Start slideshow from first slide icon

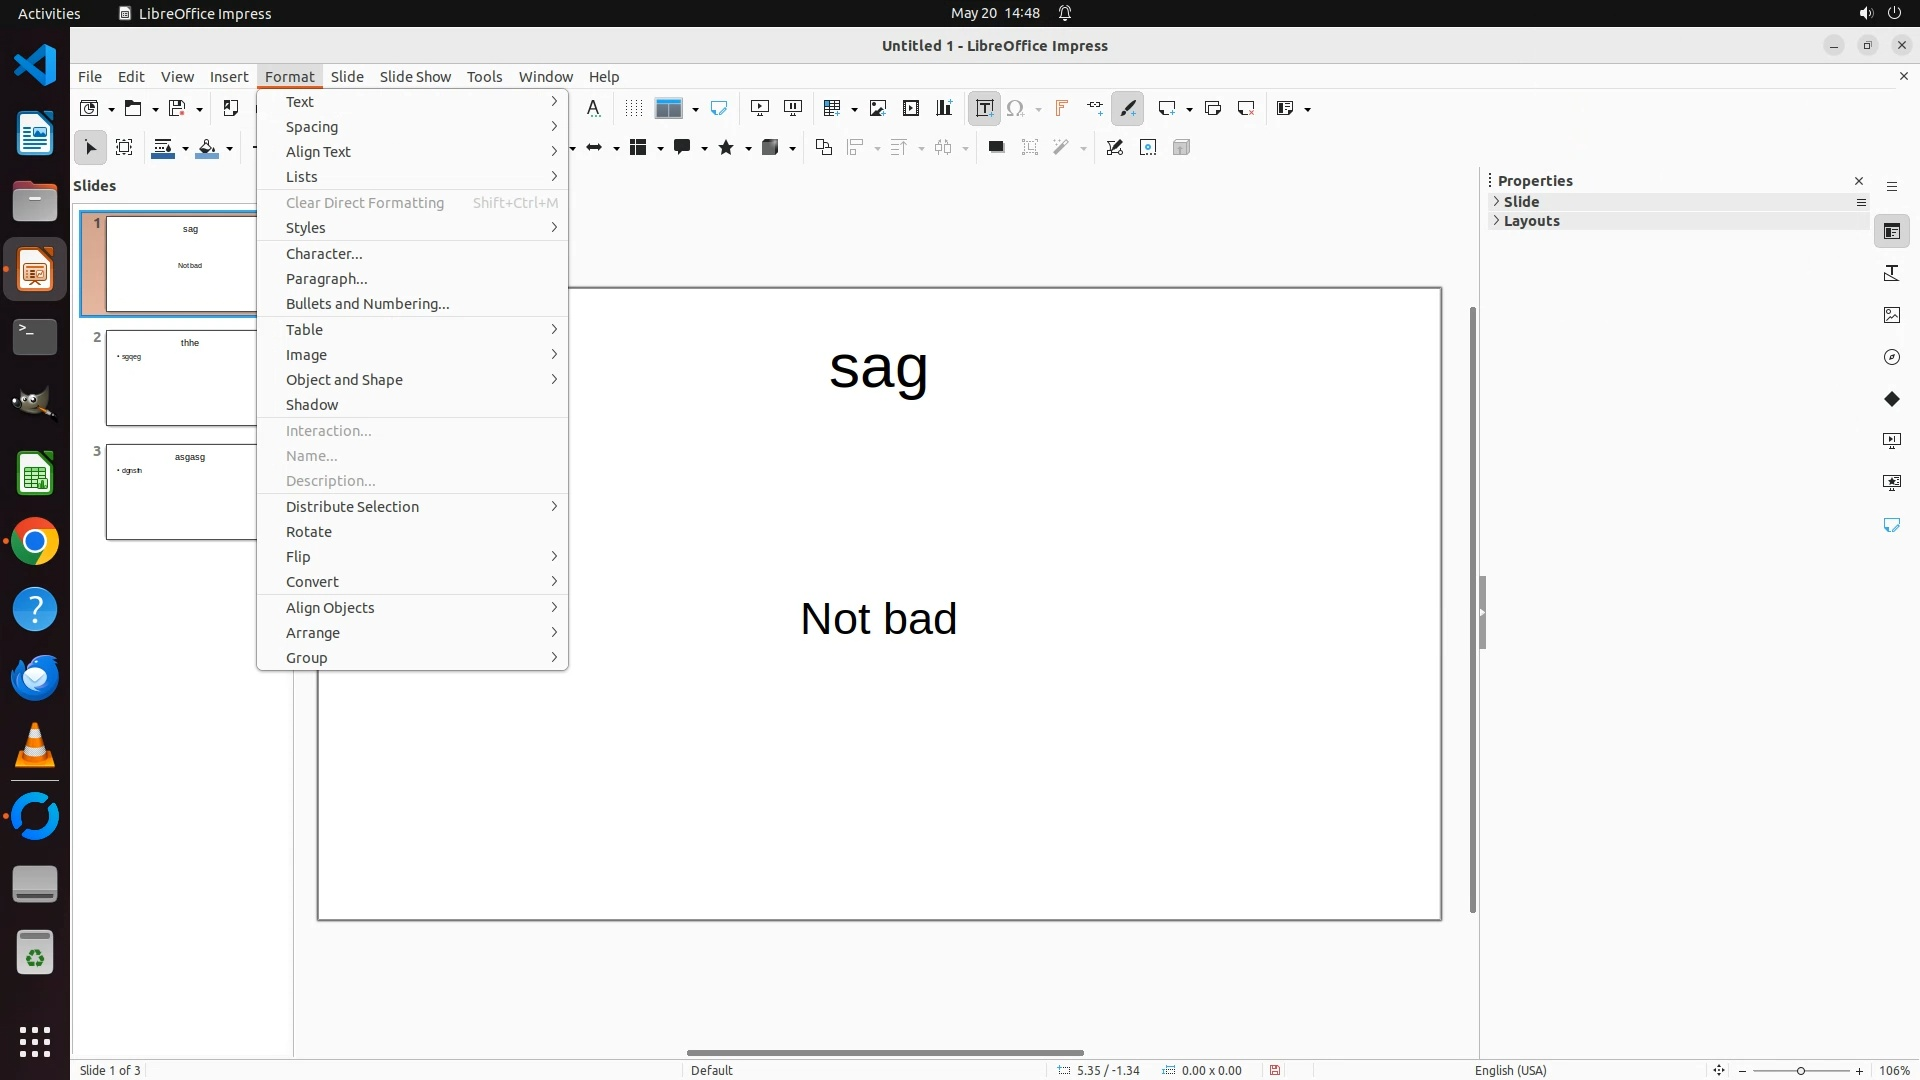coord(760,108)
